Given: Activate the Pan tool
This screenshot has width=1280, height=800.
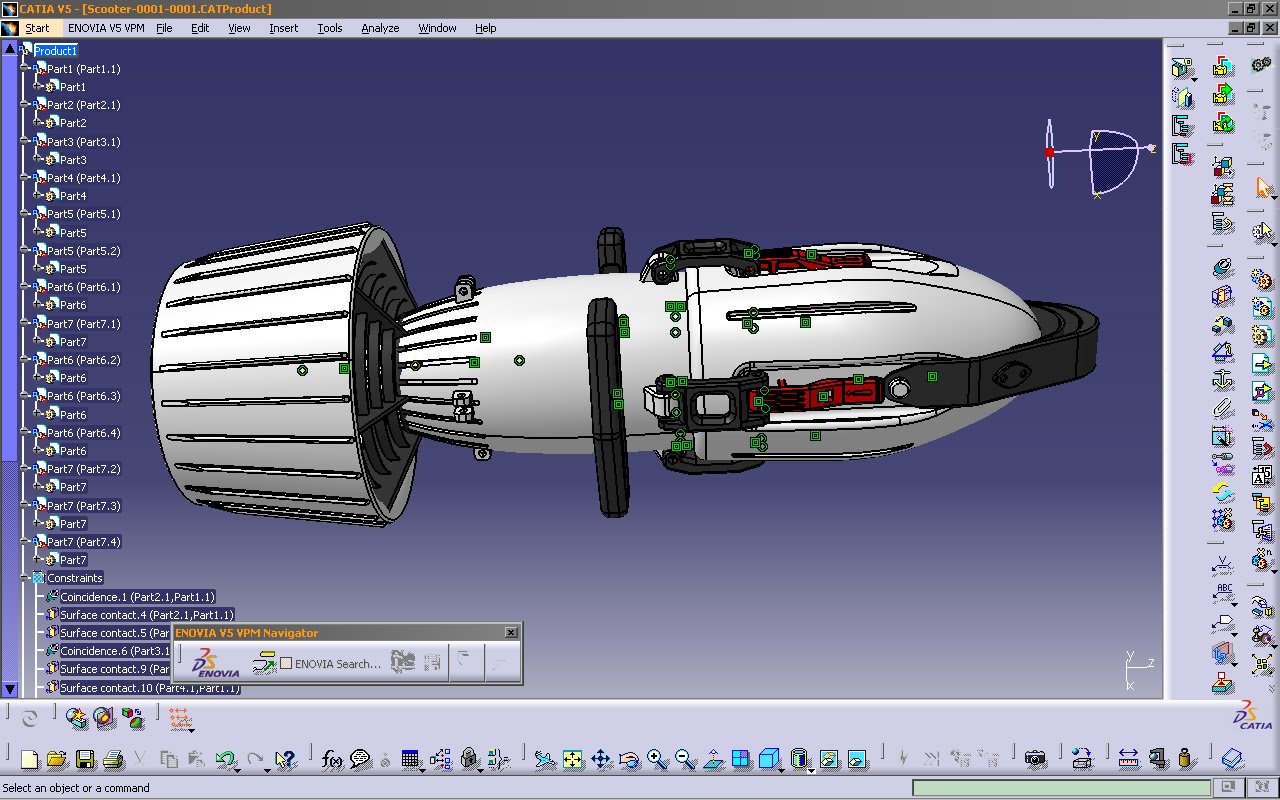Looking at the screenshot, I should (x=601, y=757).
